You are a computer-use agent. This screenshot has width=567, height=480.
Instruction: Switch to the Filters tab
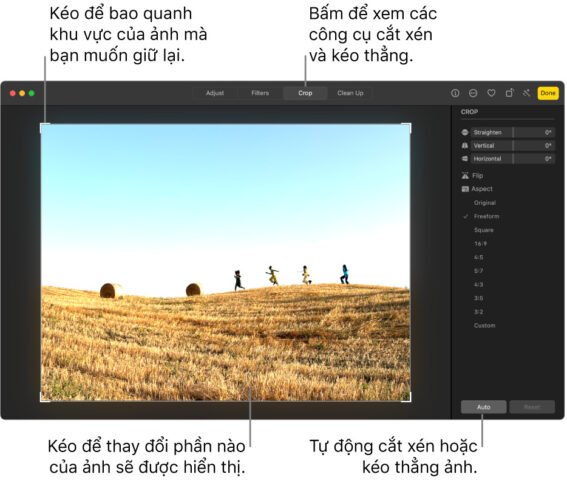click(260, 93)
